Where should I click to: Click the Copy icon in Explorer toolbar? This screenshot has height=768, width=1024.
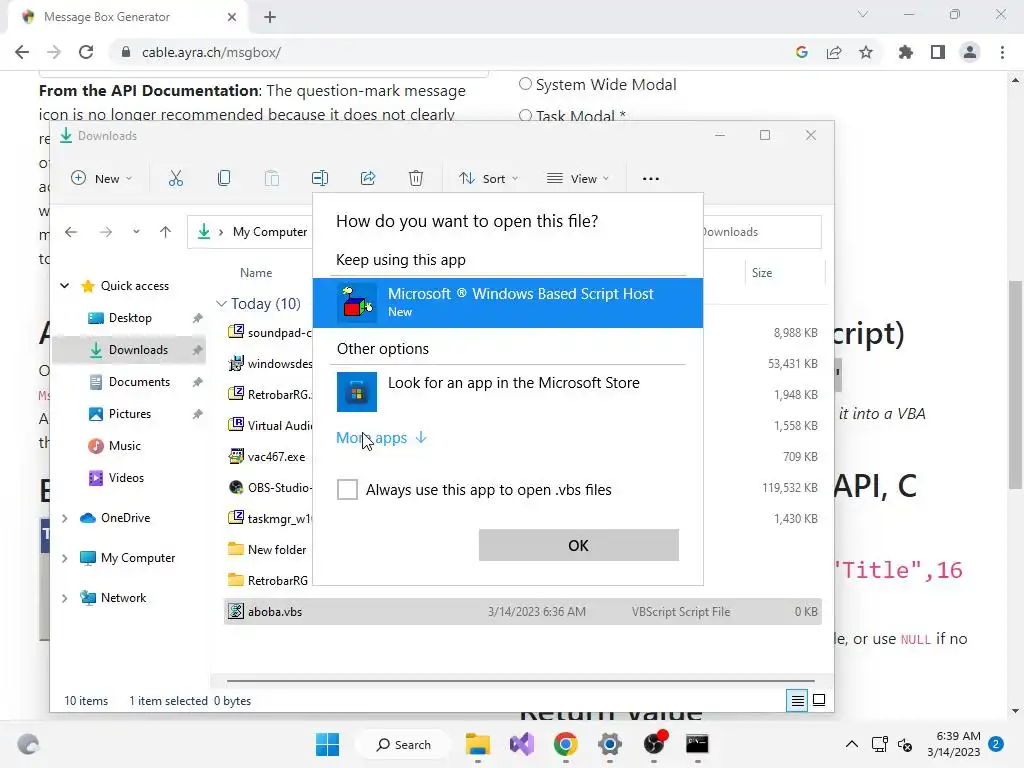pyautogui.click(x=224, y=178)
